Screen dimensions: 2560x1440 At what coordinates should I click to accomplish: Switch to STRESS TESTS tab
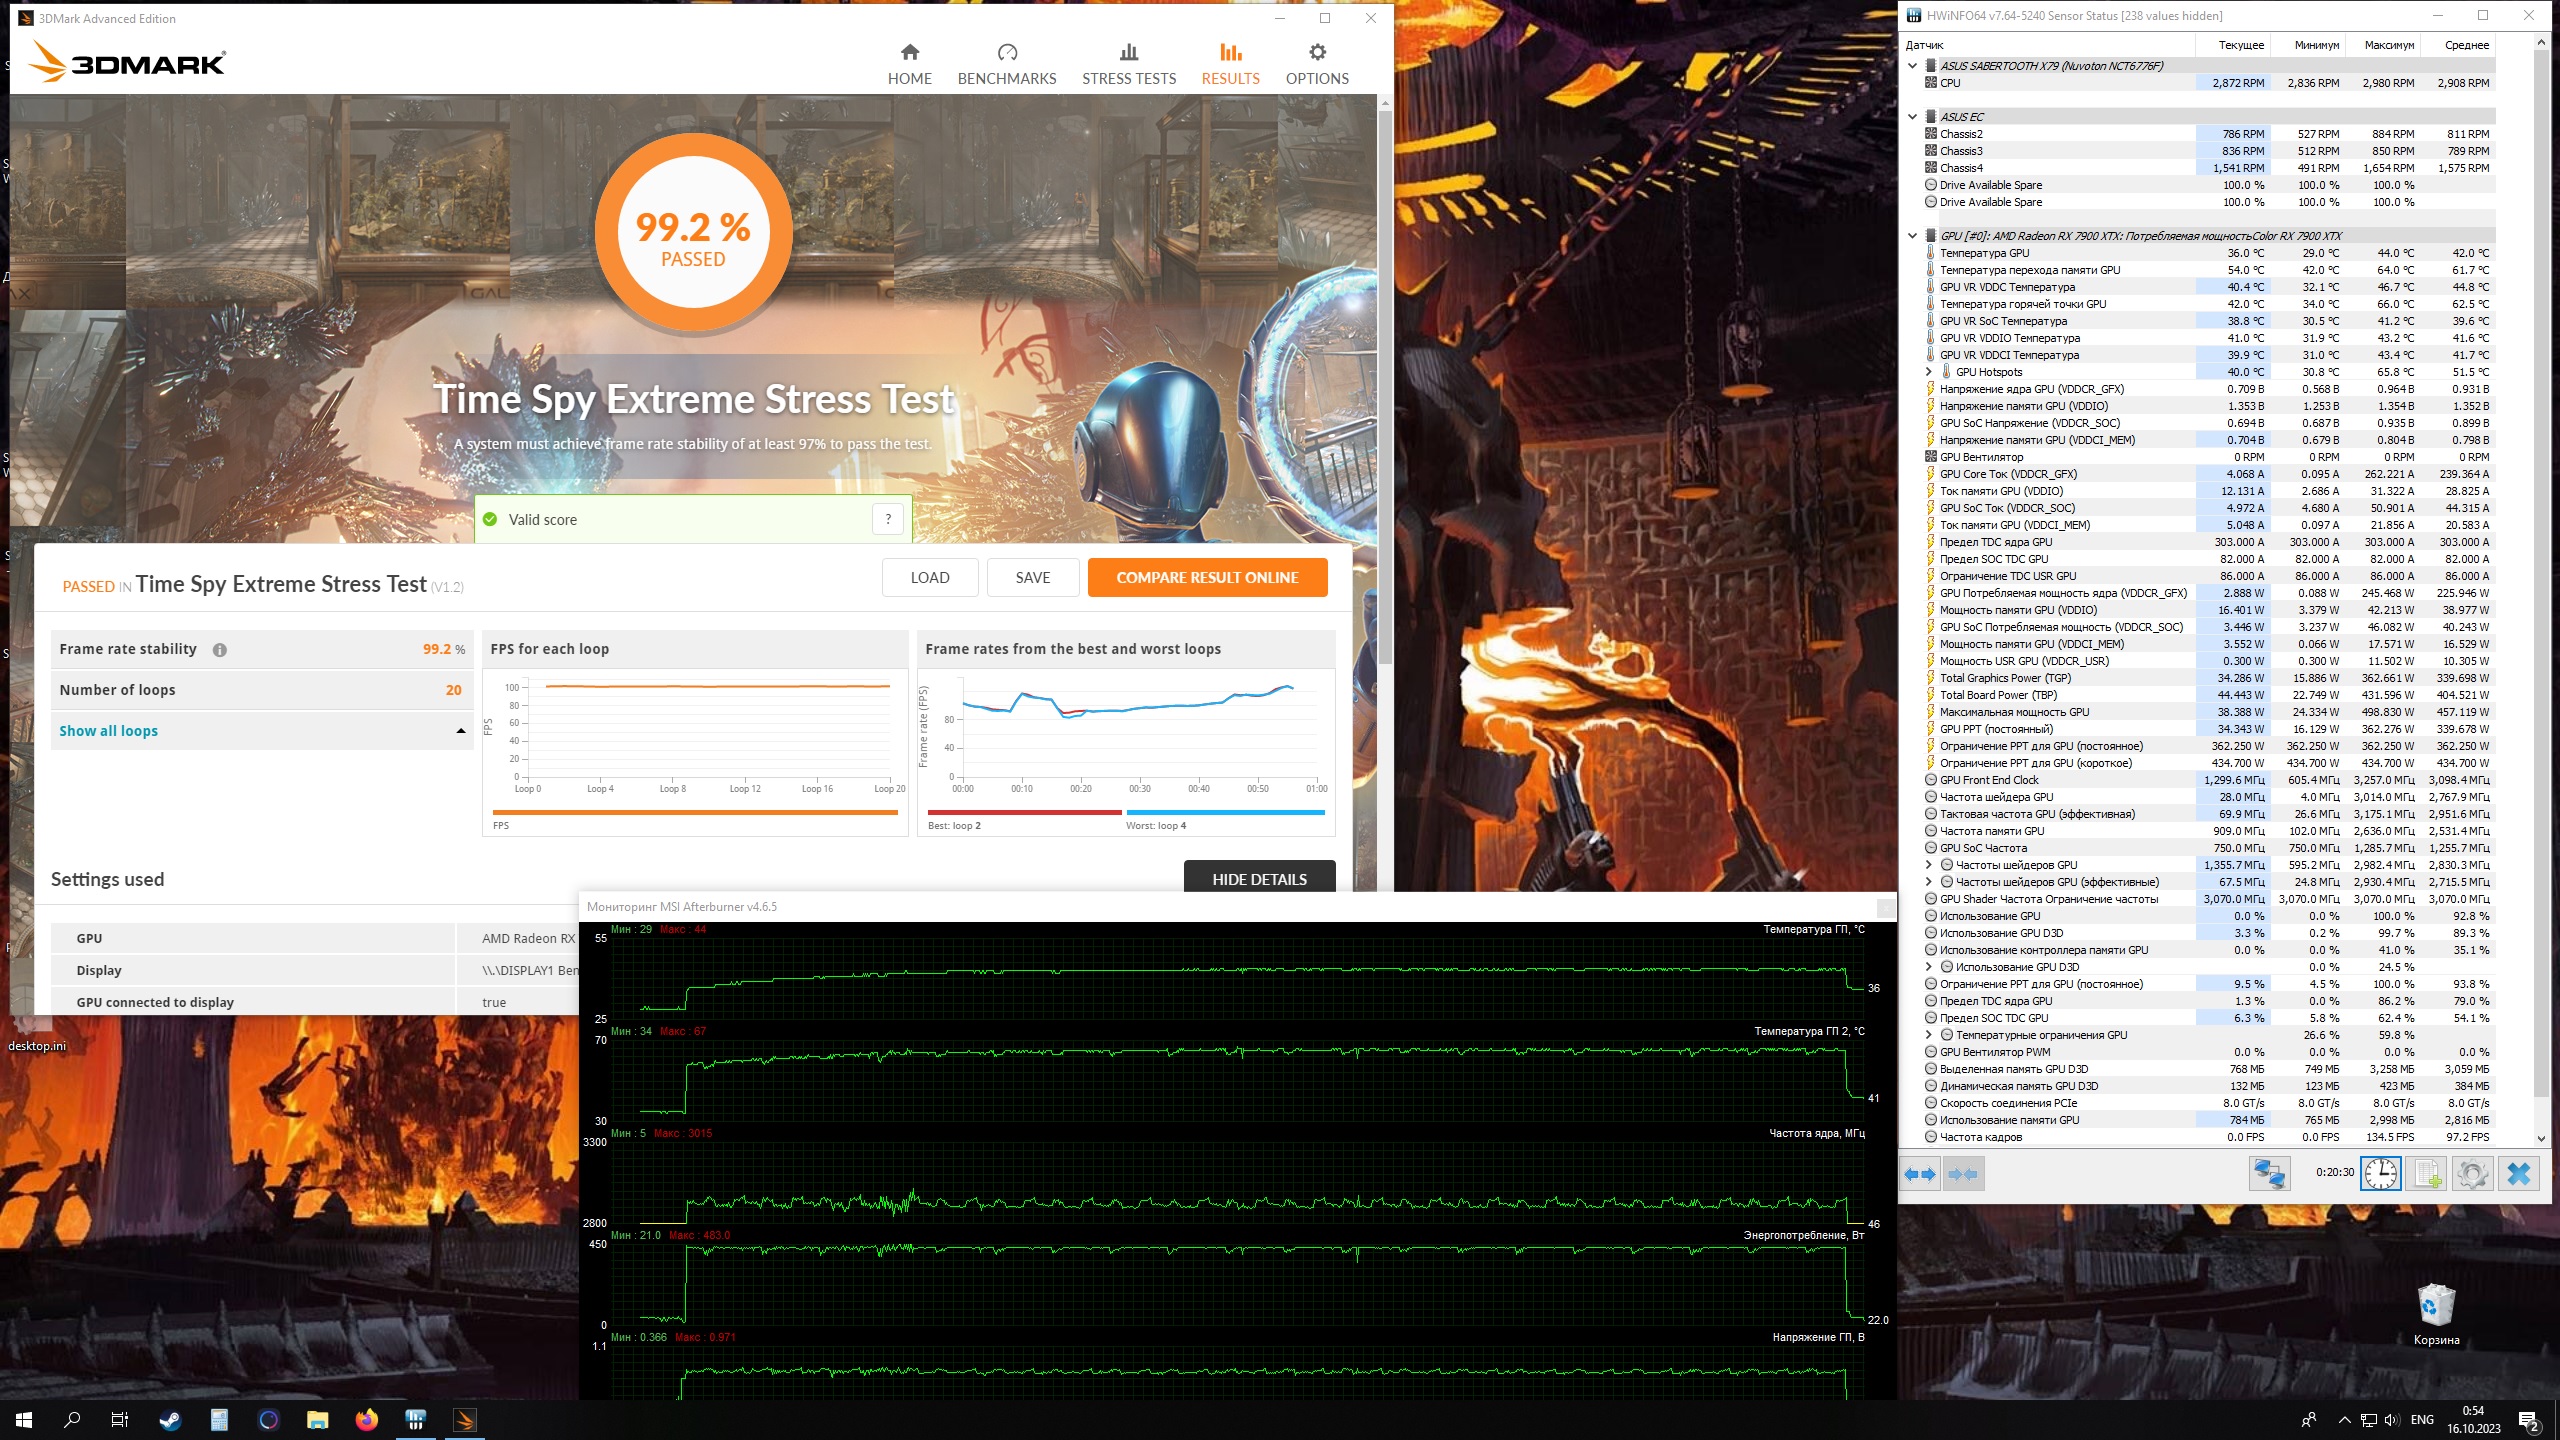pos(1128,64)
